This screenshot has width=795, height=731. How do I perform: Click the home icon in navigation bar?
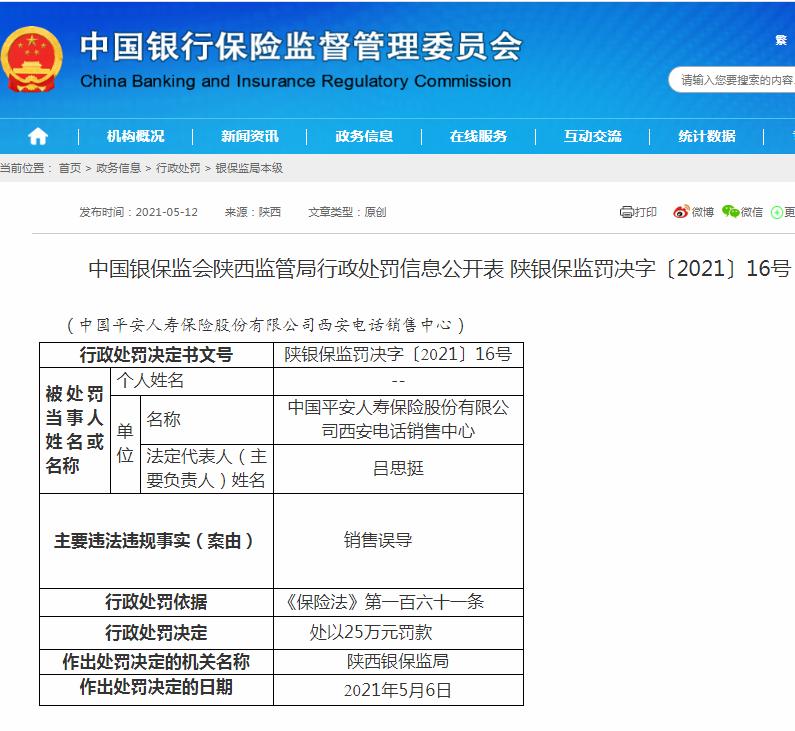[38, 136]
